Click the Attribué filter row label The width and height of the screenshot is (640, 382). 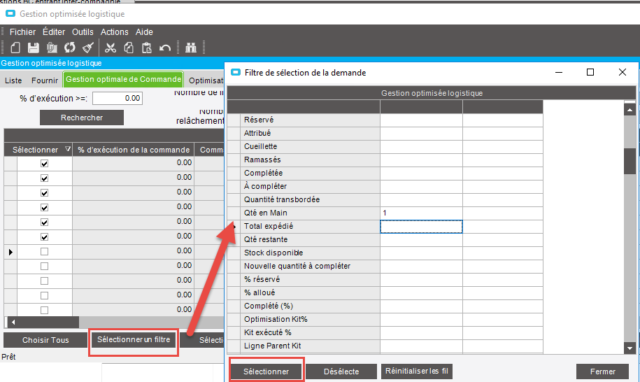tap(257, 133)
